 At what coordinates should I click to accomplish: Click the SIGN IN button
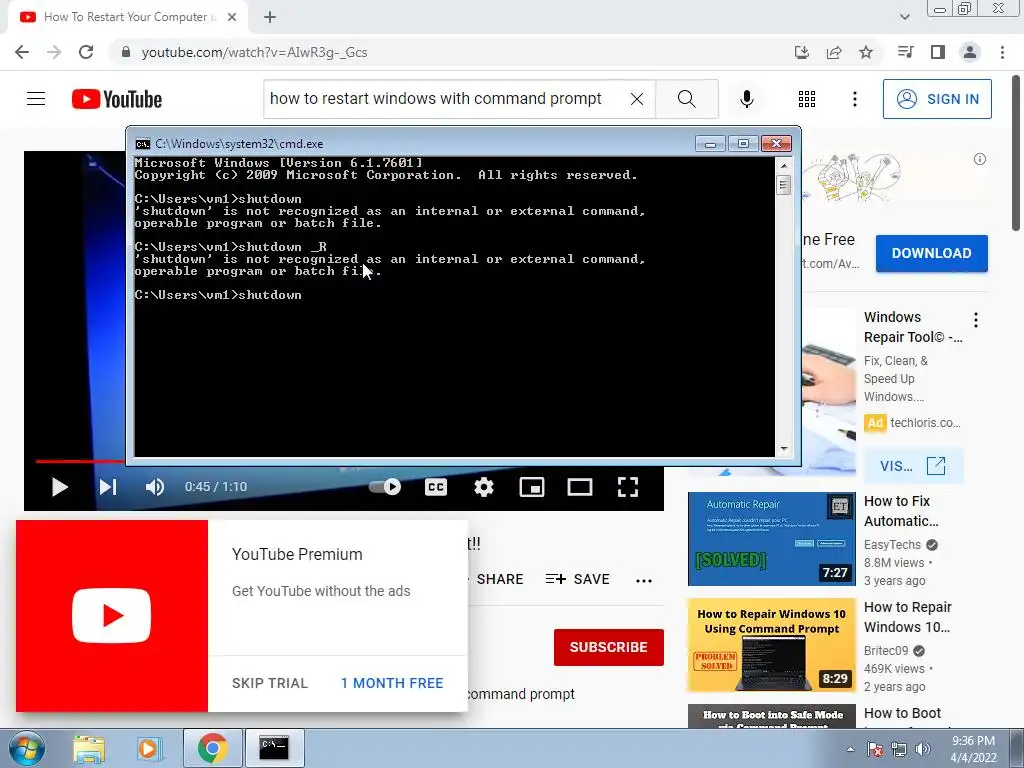tap(937, 99)
